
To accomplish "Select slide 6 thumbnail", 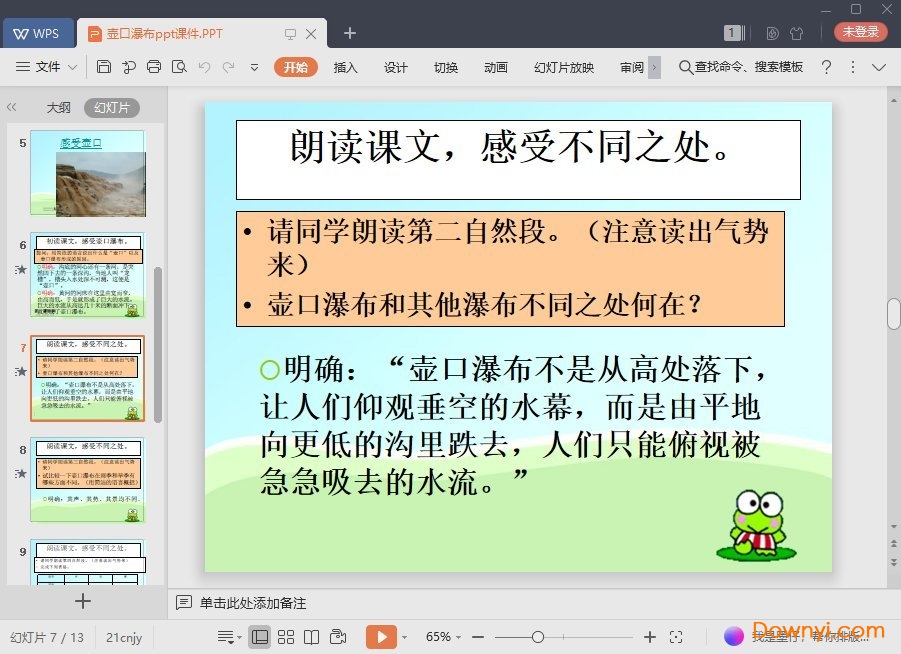I will [87, 275].
